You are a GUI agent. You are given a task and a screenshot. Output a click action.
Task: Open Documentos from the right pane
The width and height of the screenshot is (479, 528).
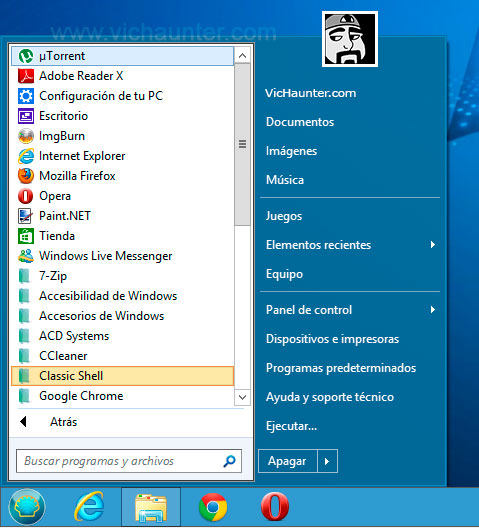coord(350,122)
